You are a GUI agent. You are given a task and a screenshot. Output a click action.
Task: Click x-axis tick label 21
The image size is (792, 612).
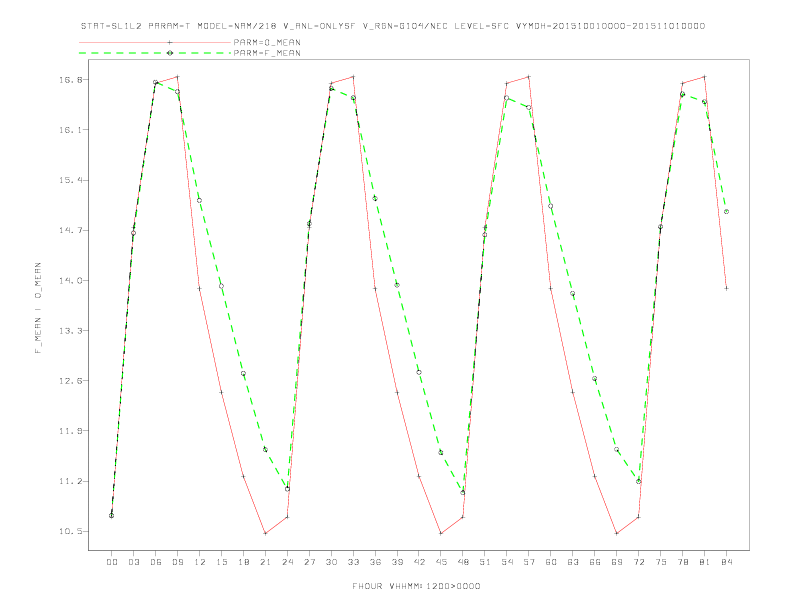265,562
